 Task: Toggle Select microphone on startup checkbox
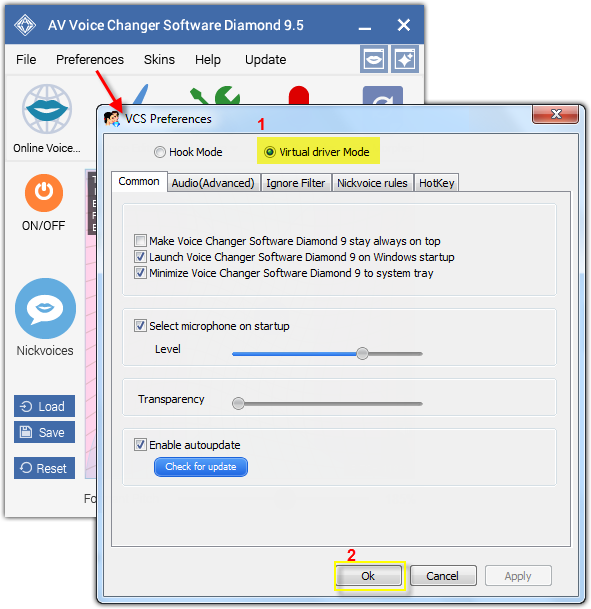[140, 325]
